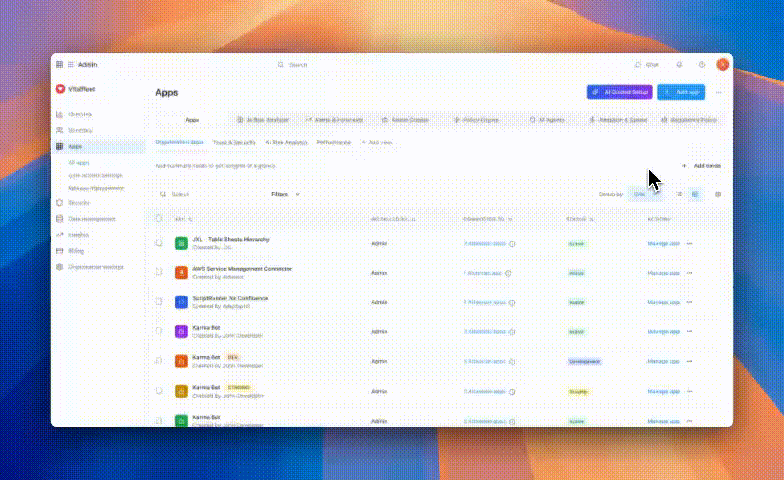This screenshot has height=480, width=784.
Task: Click the Karma Bot DEV app icon
Action: pos(181,361)
